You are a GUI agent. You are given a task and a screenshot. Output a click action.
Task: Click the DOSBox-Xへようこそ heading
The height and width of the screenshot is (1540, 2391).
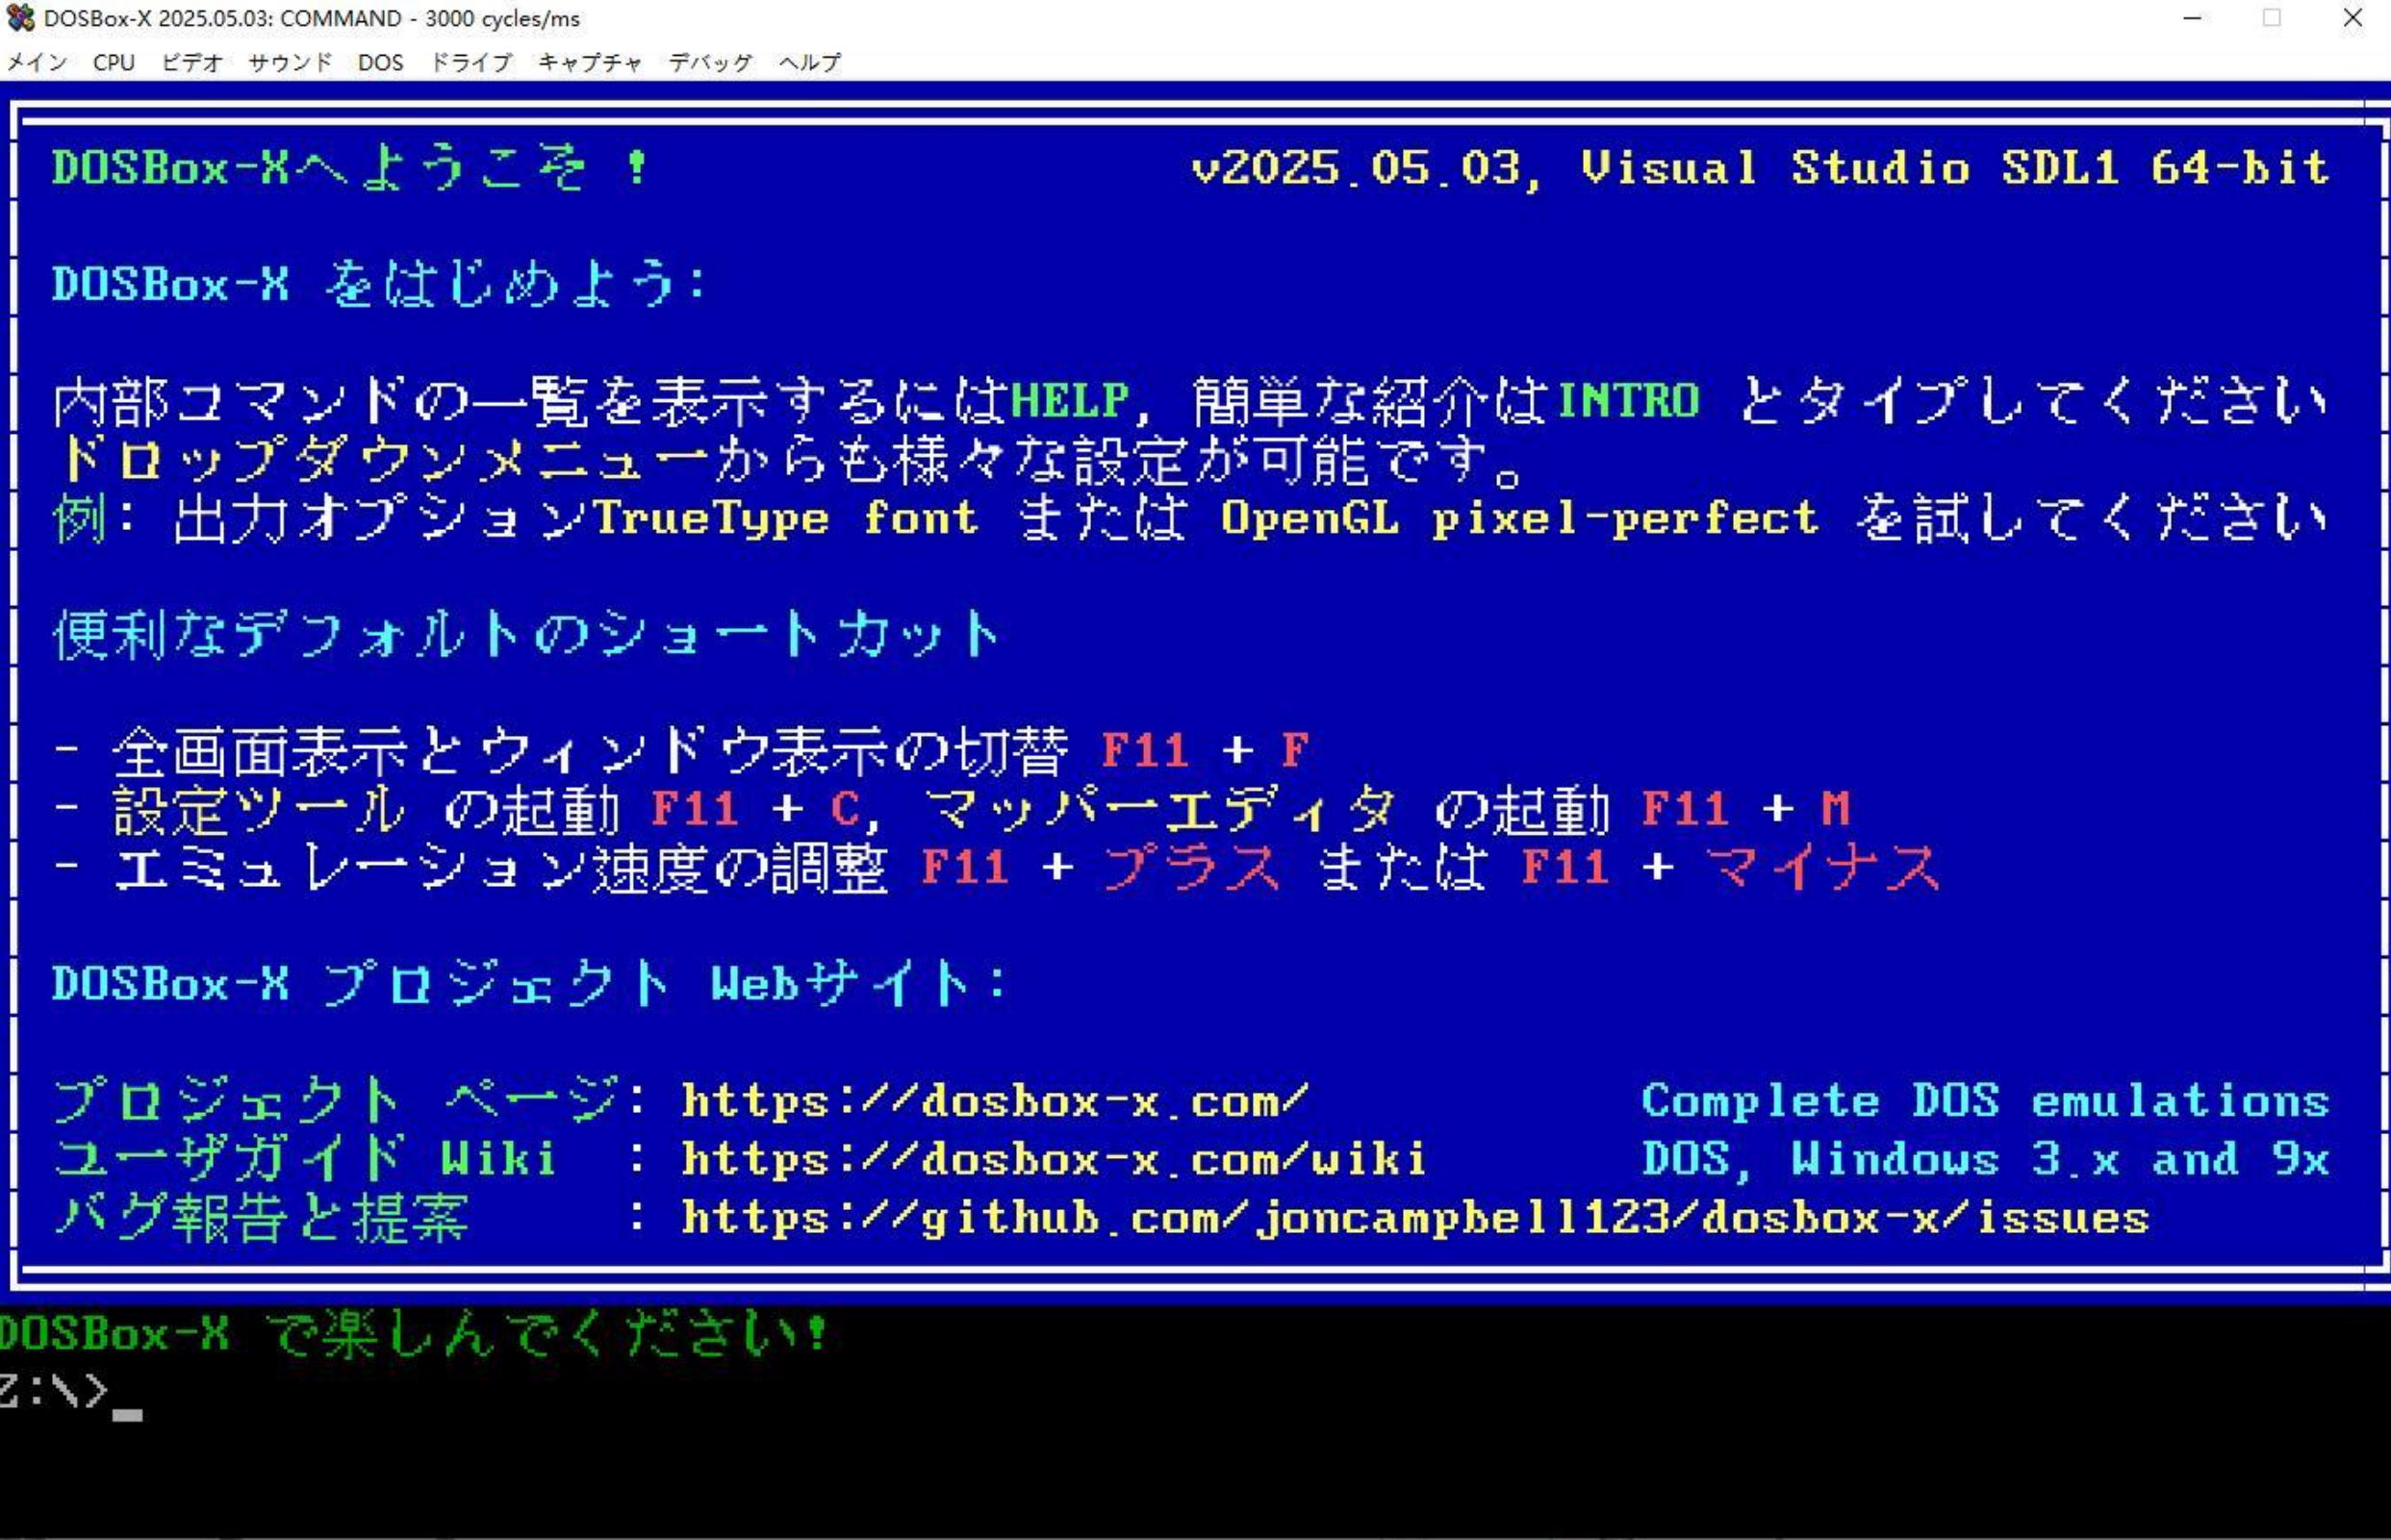tap(351, 167)
